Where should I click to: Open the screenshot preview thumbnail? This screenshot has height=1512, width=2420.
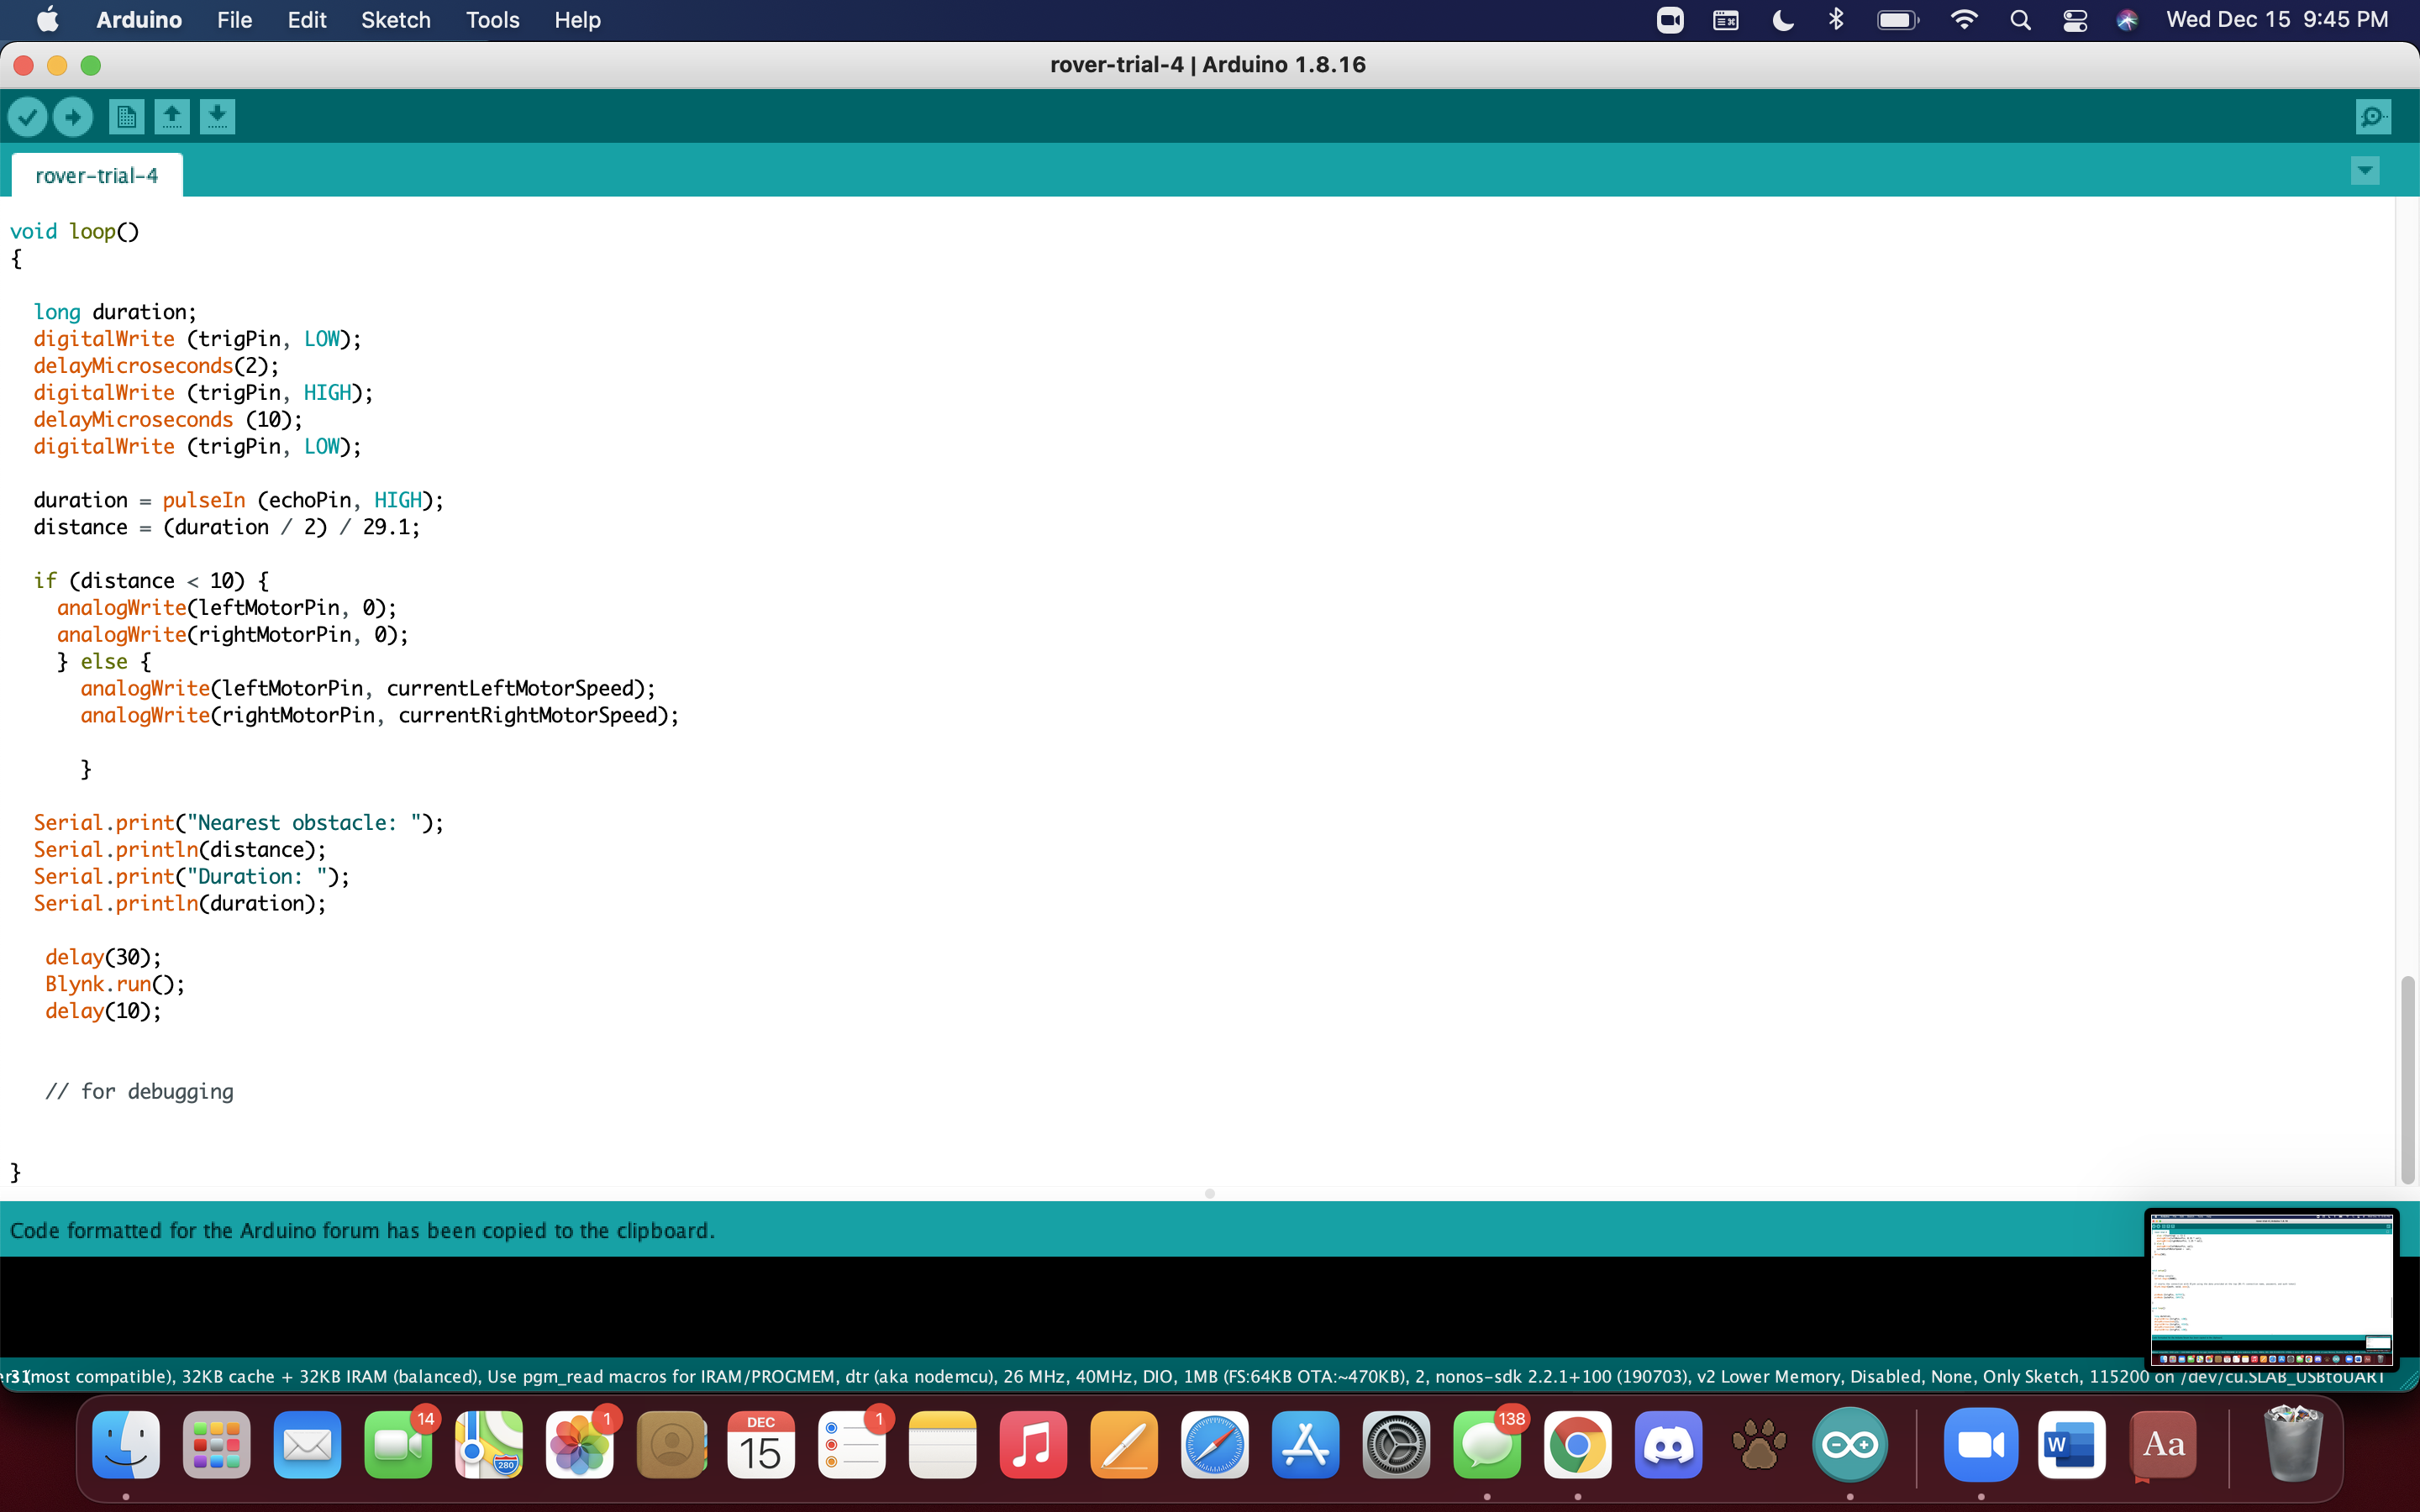coord(2271,1288)
